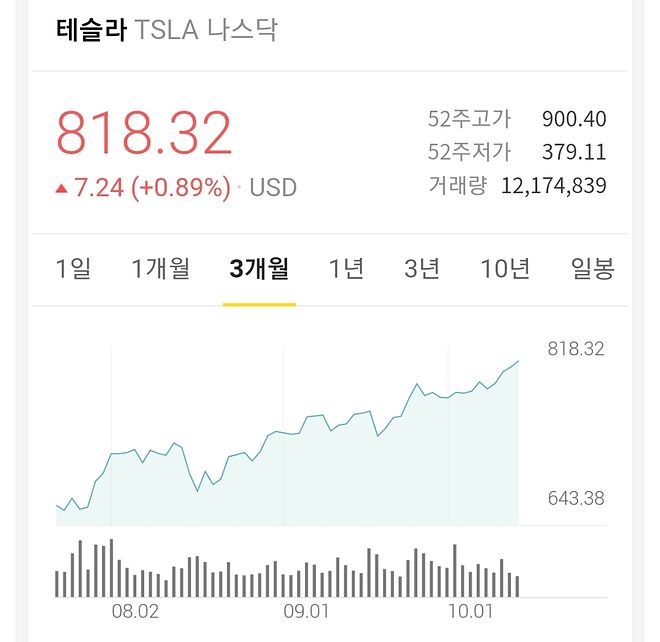
Task: Open the 일봉 candlestick tab
Action: click(592, 268)
